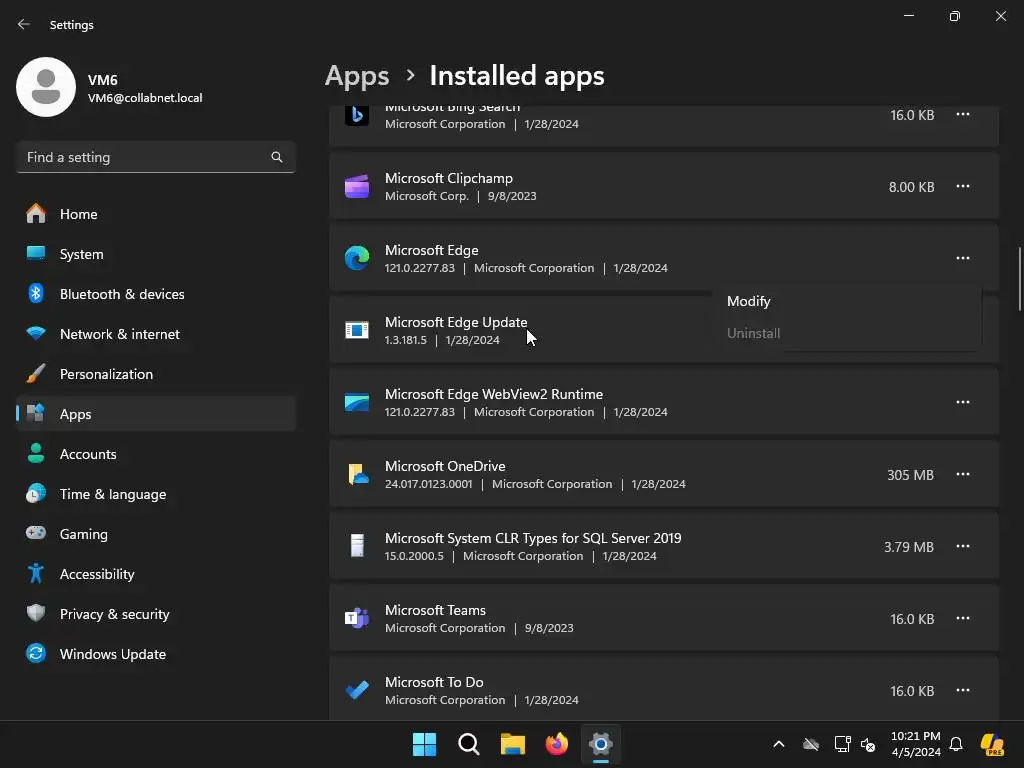Viewport: 1024px width, 768px height.
Task: Open more options for Microsoft Clipchamp
Action: pyautogui.click(x=962, y=186)
